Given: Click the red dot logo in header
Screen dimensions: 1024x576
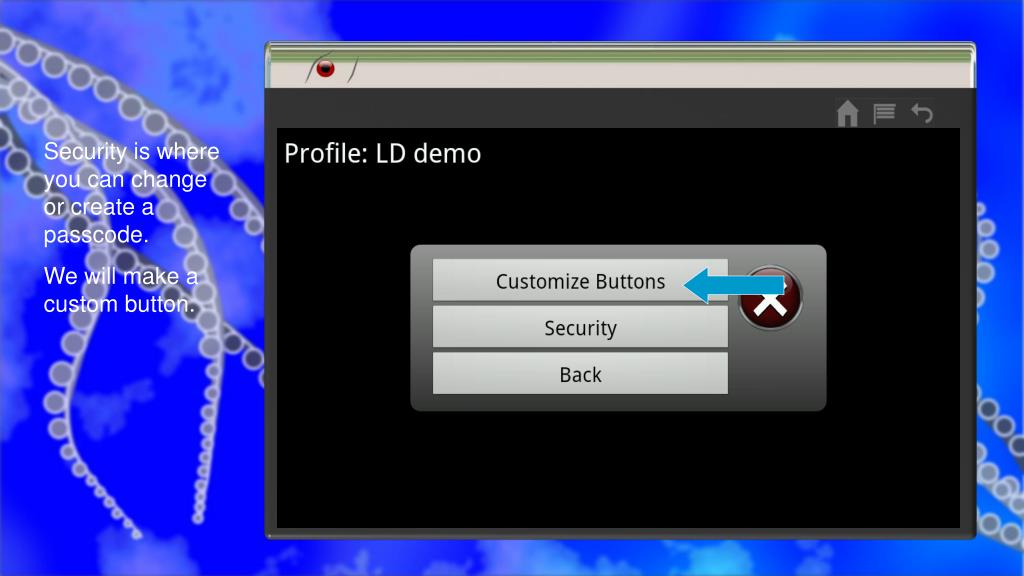Looking at the screenshot, I should tap(325, 68).
